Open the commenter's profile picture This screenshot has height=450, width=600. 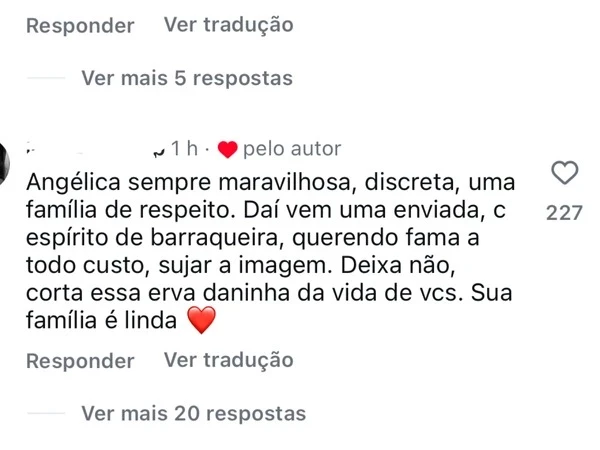(x=4, y=160)
